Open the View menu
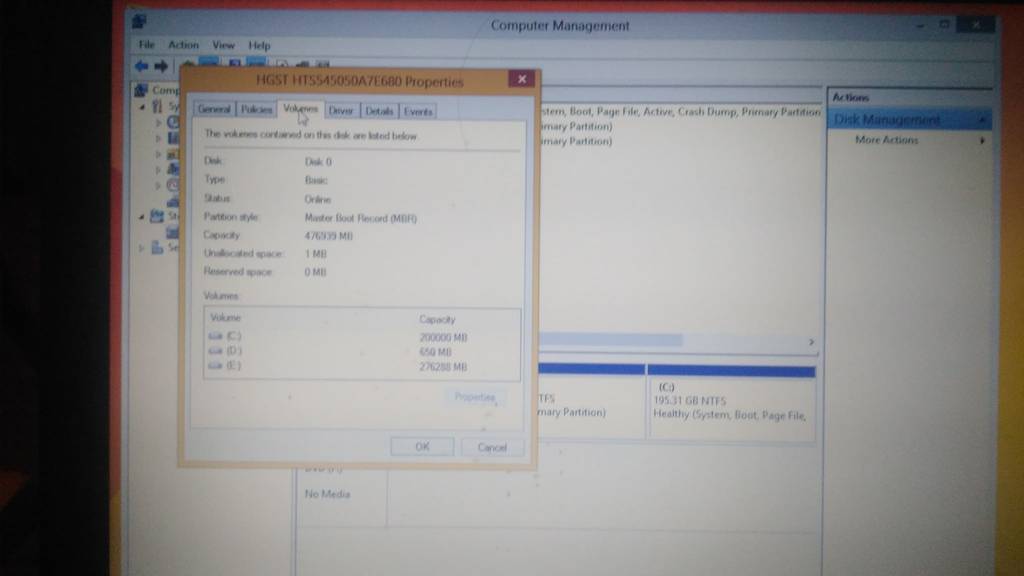 click(223, 45)
